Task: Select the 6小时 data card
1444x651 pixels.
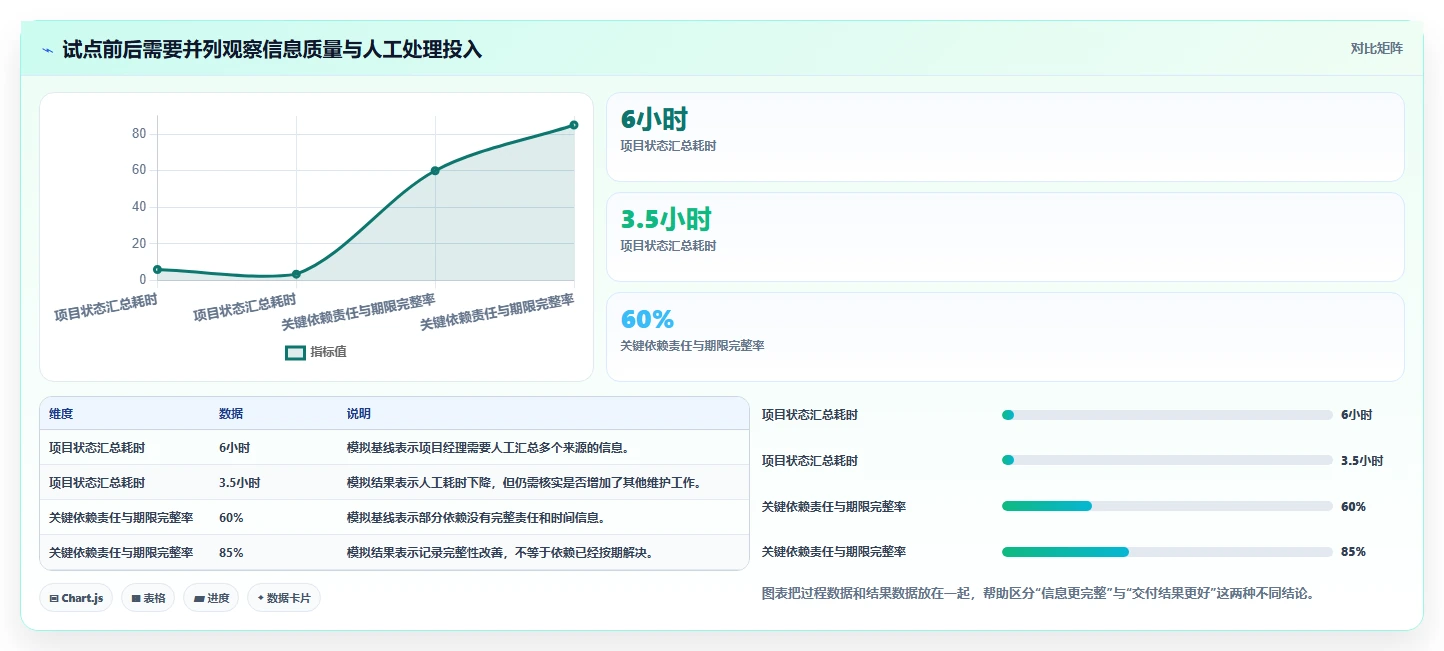Action: [1005, 137]
